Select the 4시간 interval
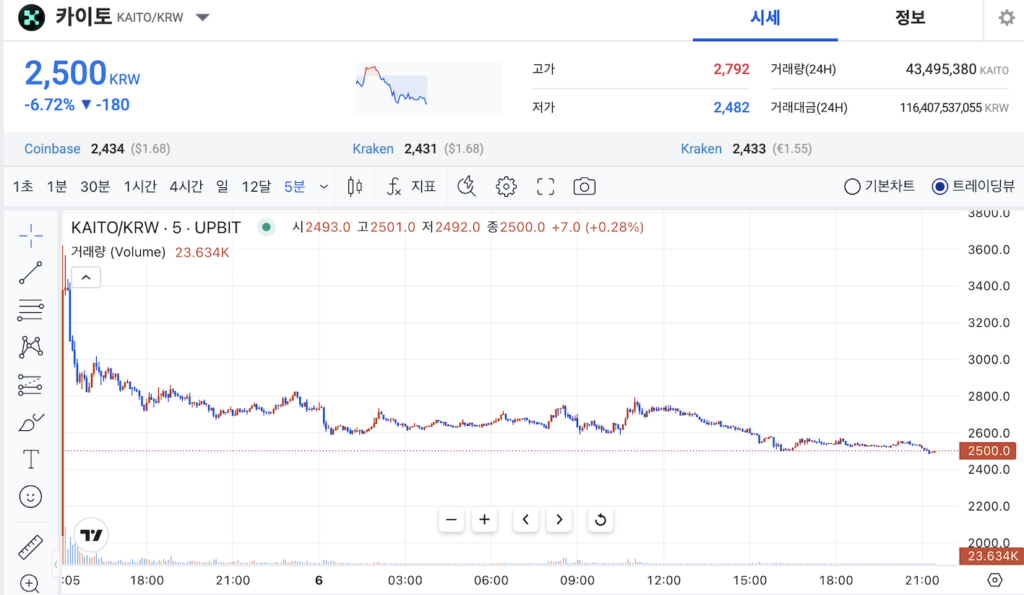This screenshot has height=595, width=1024. 187,187
